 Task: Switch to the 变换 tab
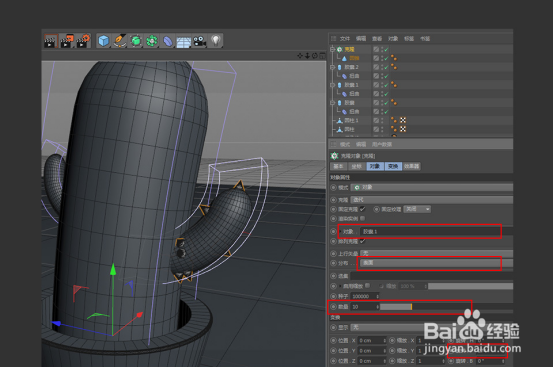point(393,166)
